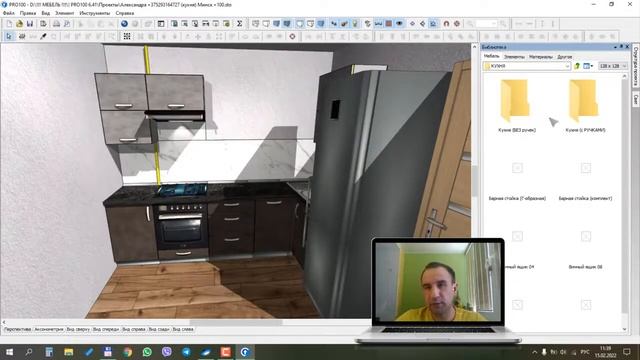Toggle the wireframe view mode button
The height and width of the screenshot is (360, 640).
256,24
